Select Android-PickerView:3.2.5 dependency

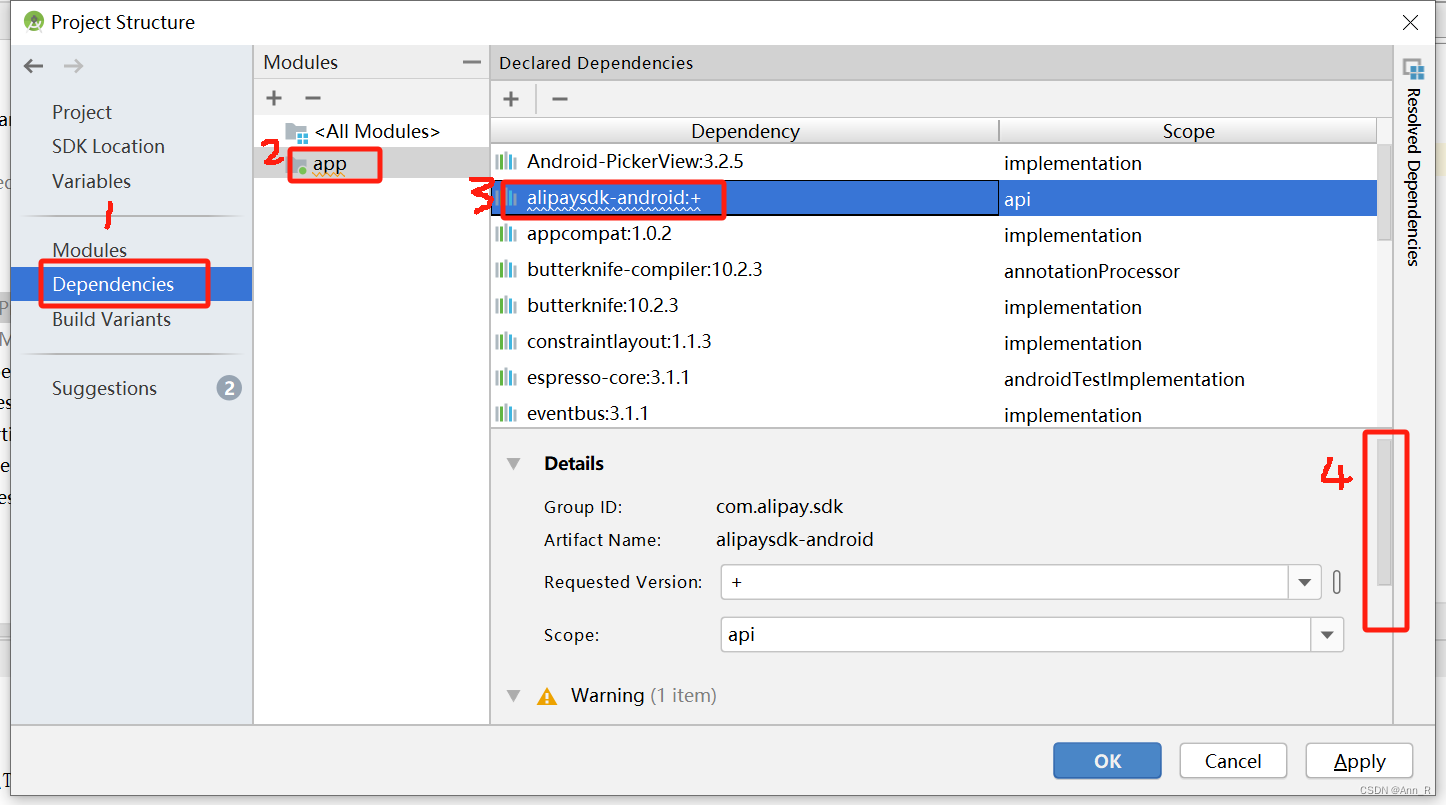(x=635, y=161)
